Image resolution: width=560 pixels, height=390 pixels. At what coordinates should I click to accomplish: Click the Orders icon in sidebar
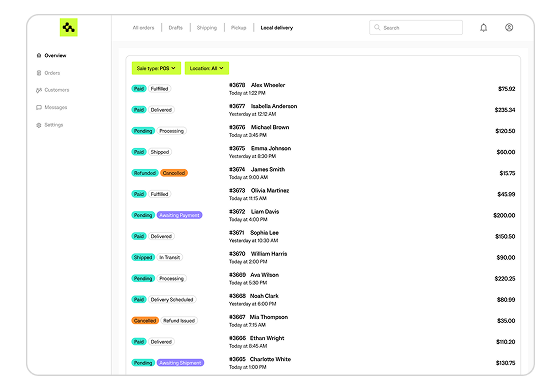(39, 73)
